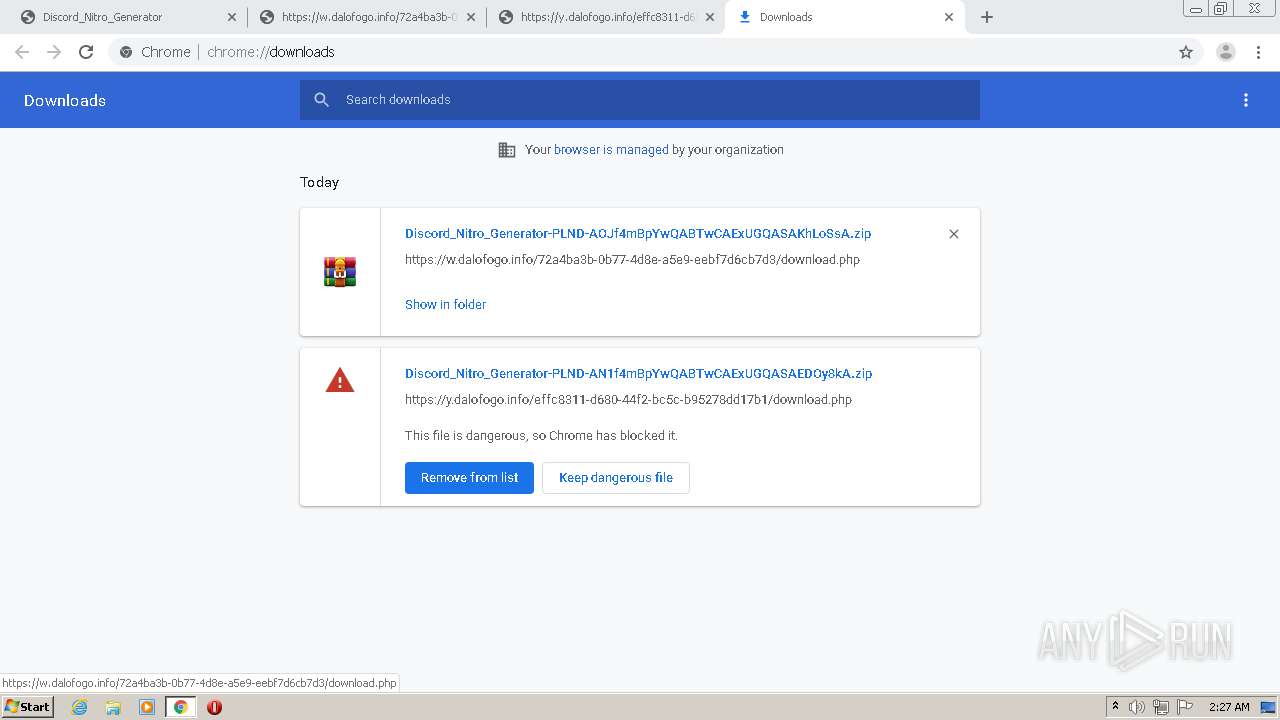
Task: Click the blocked PLND-AN1f4mBpYwQABTwCAExUGQASAEDOy8kA.zip file name
Action: (x=638, y=374)
